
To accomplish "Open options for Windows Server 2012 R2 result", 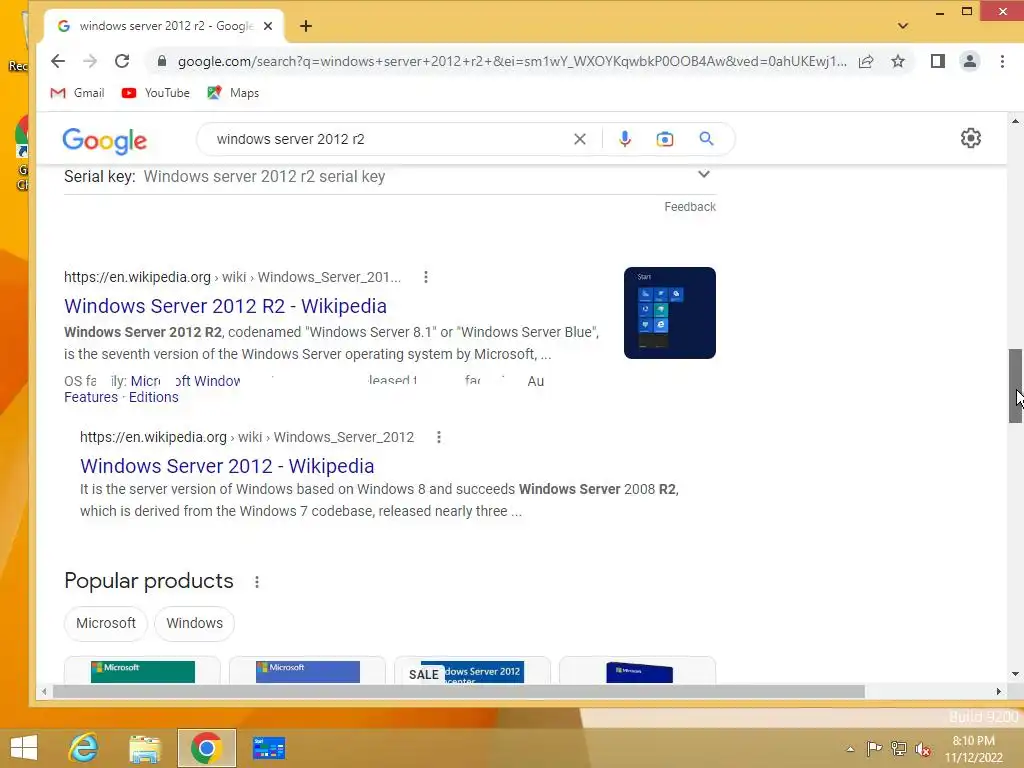I will pos(426,277).
